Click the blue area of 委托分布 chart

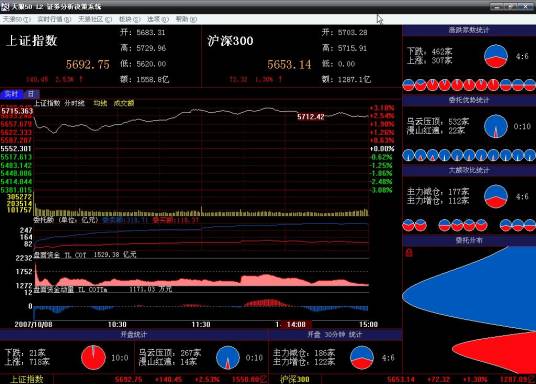tap(479, 291)
